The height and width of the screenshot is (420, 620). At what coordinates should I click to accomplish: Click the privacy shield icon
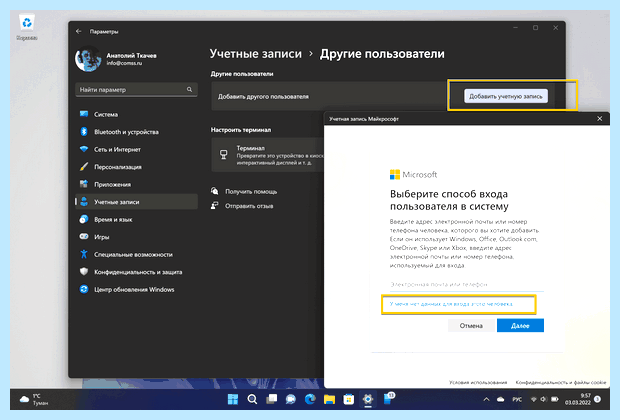(84, 272)
